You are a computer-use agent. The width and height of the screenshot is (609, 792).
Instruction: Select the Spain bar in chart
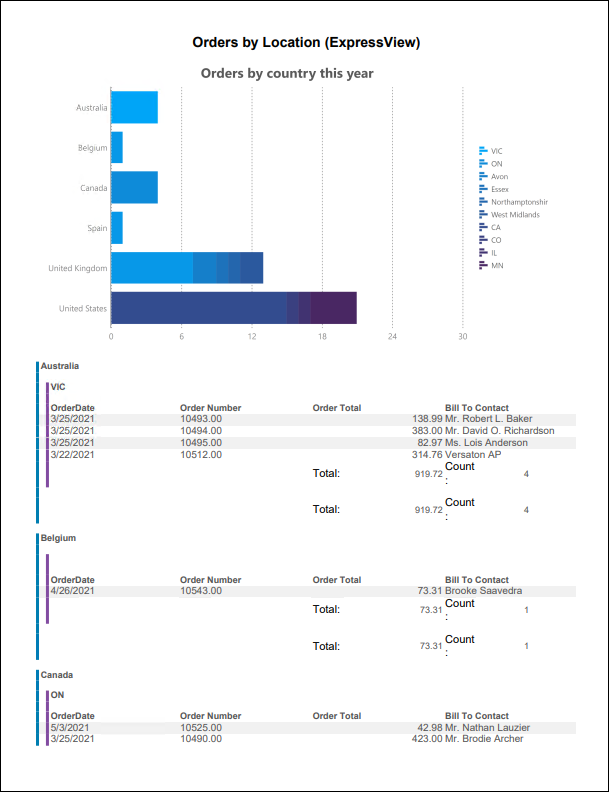(x=117, y=228)
